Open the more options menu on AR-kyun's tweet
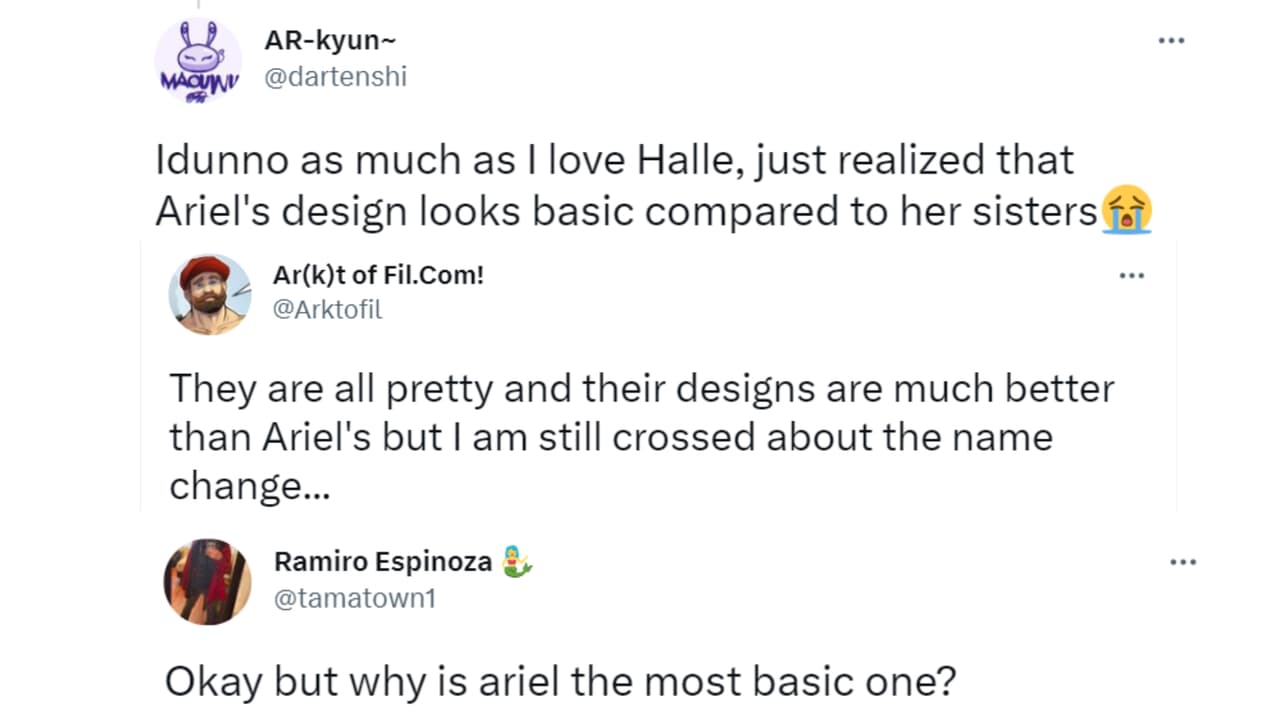 (1171, 40)
